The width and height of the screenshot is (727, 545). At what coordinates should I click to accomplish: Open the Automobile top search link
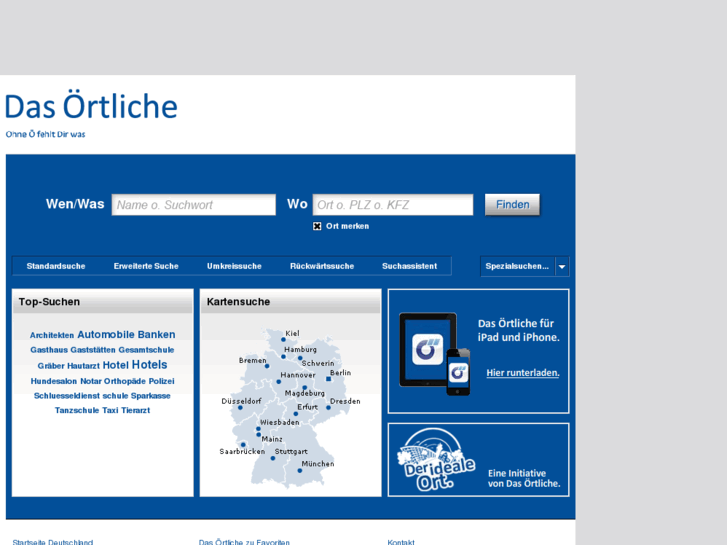click(106, 334)
